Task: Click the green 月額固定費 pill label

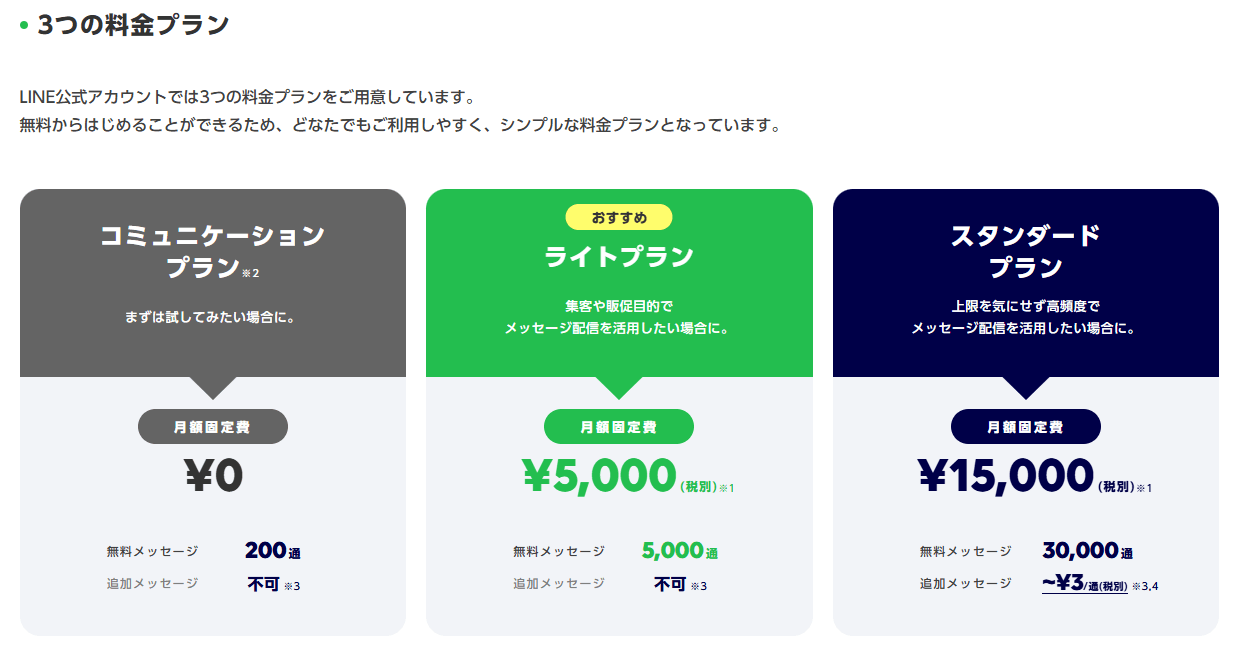Action: pos(619,427)
